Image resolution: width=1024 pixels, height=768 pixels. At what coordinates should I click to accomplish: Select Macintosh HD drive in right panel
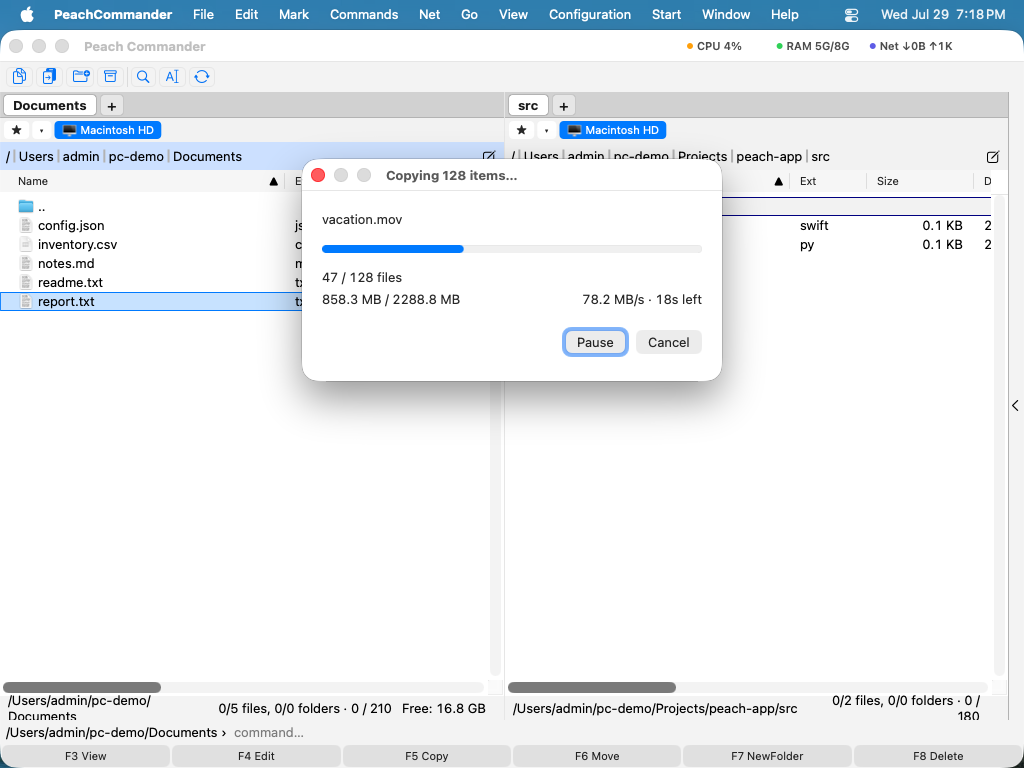point(613,130)
